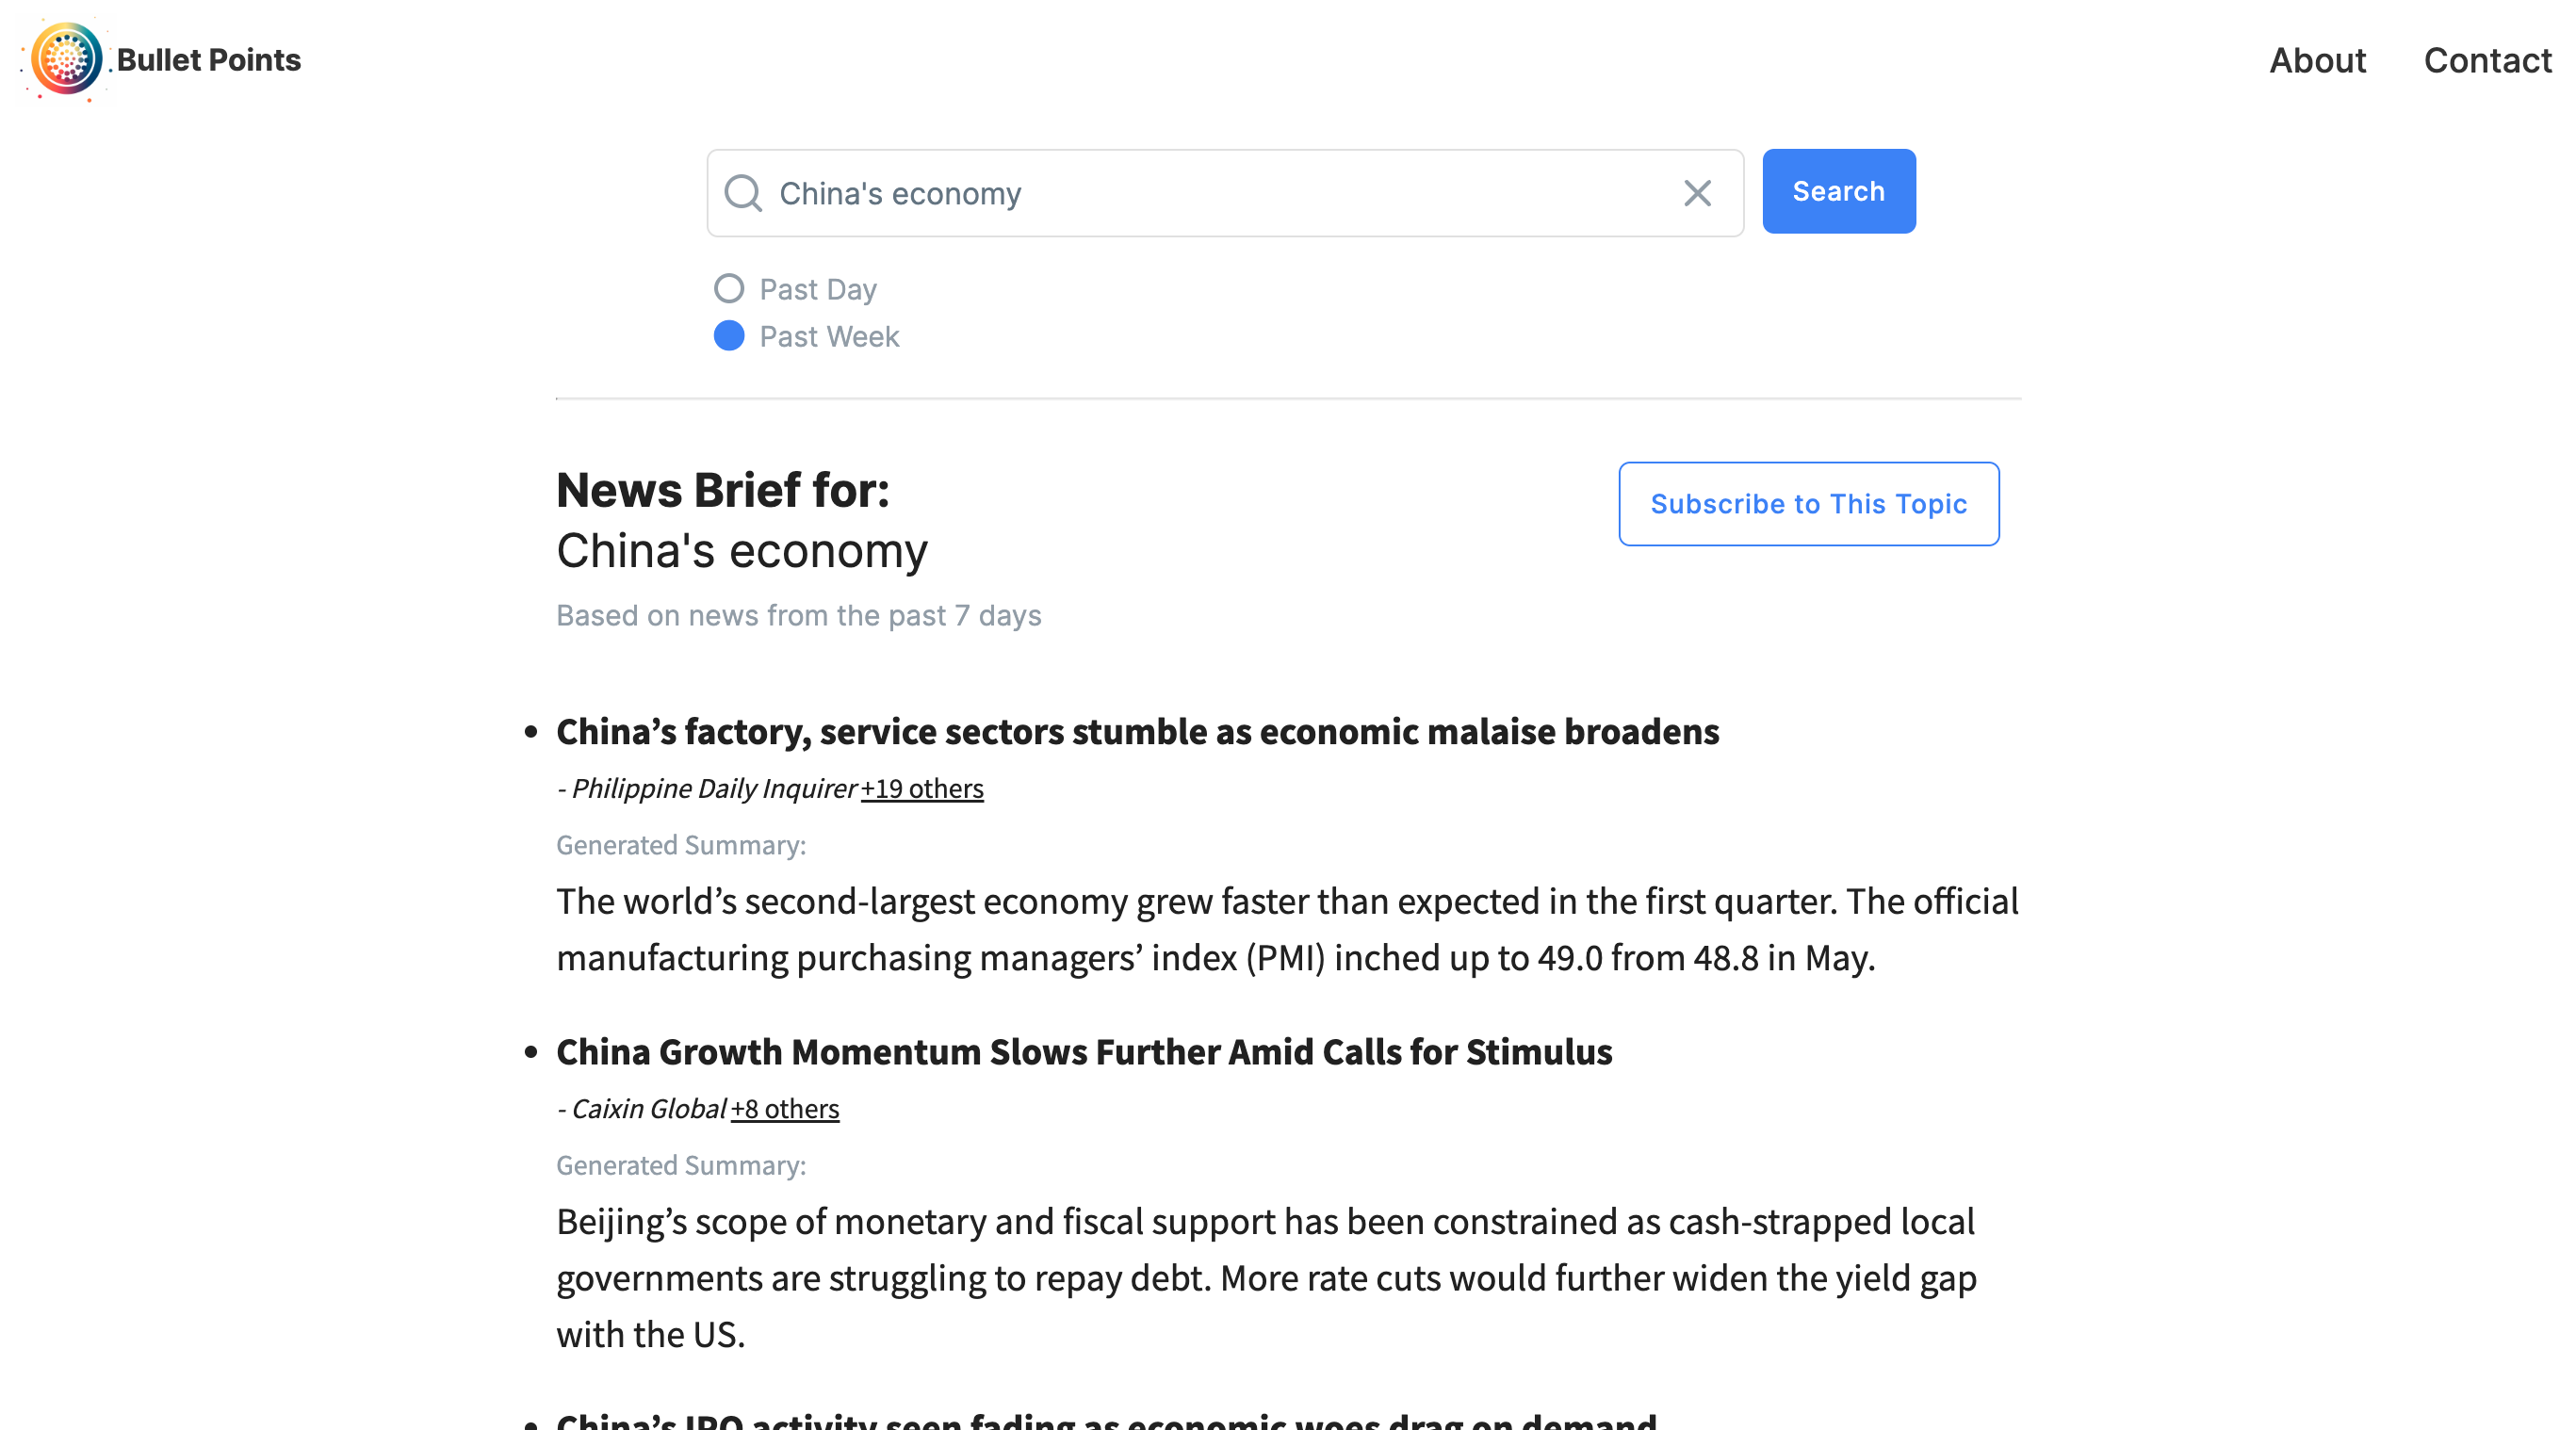Click the Past Week label text
The width and height of the screenshot is (2576, 1430).
pos(829,336)
